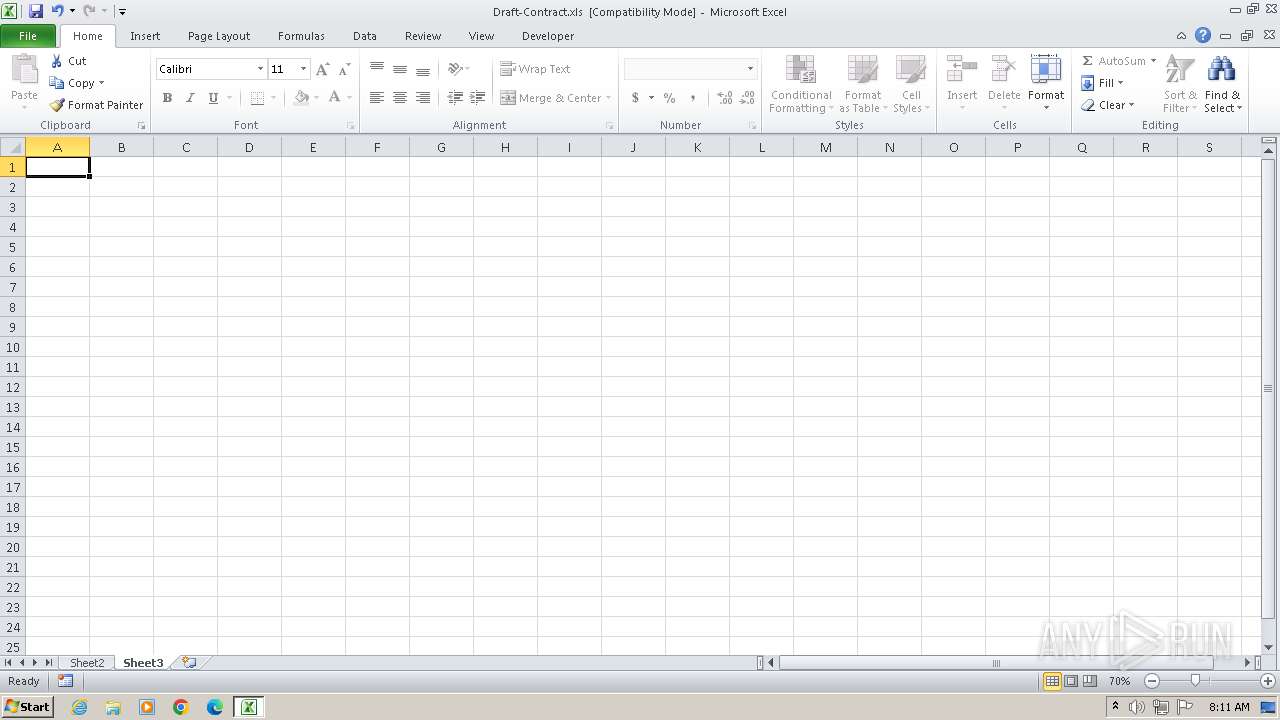Click the Format cells button
The height and width of the screenshot is (720, 1280).
[1046, 84]
